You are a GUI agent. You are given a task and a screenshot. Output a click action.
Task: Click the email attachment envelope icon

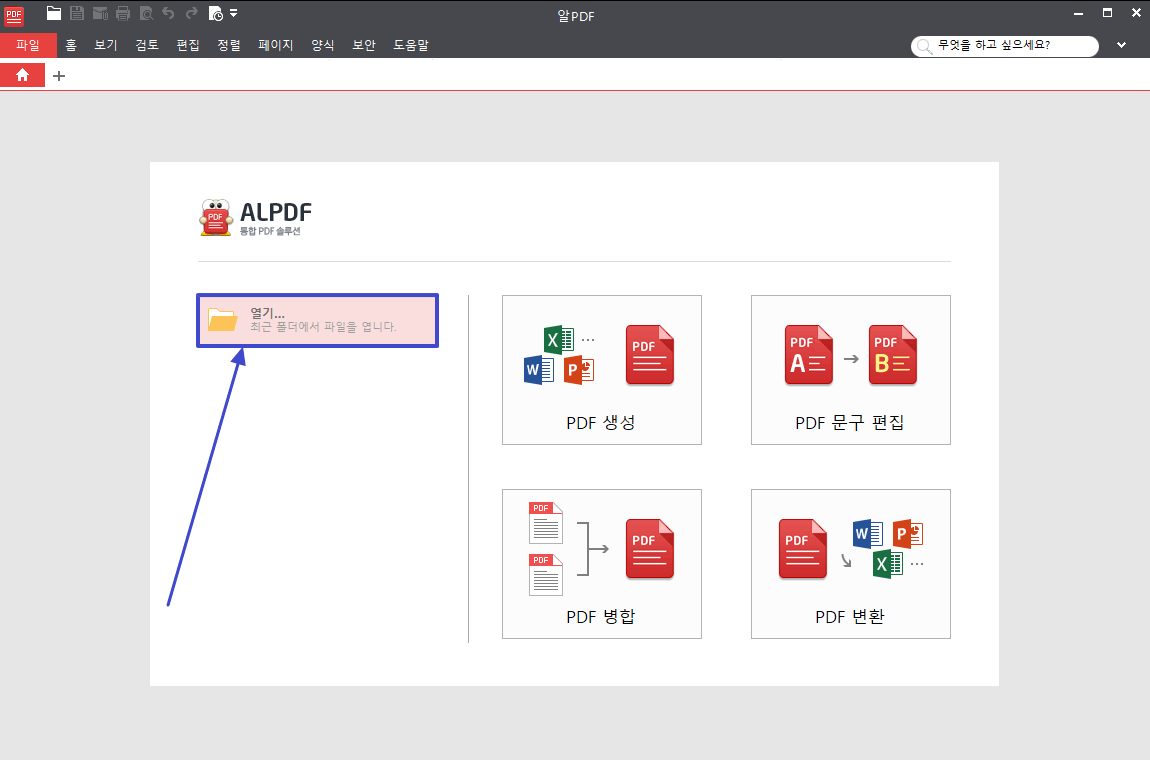click(x=100, y=12)
